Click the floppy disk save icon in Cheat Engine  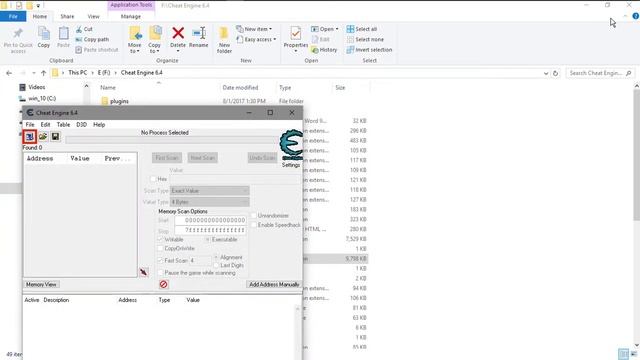55,136
